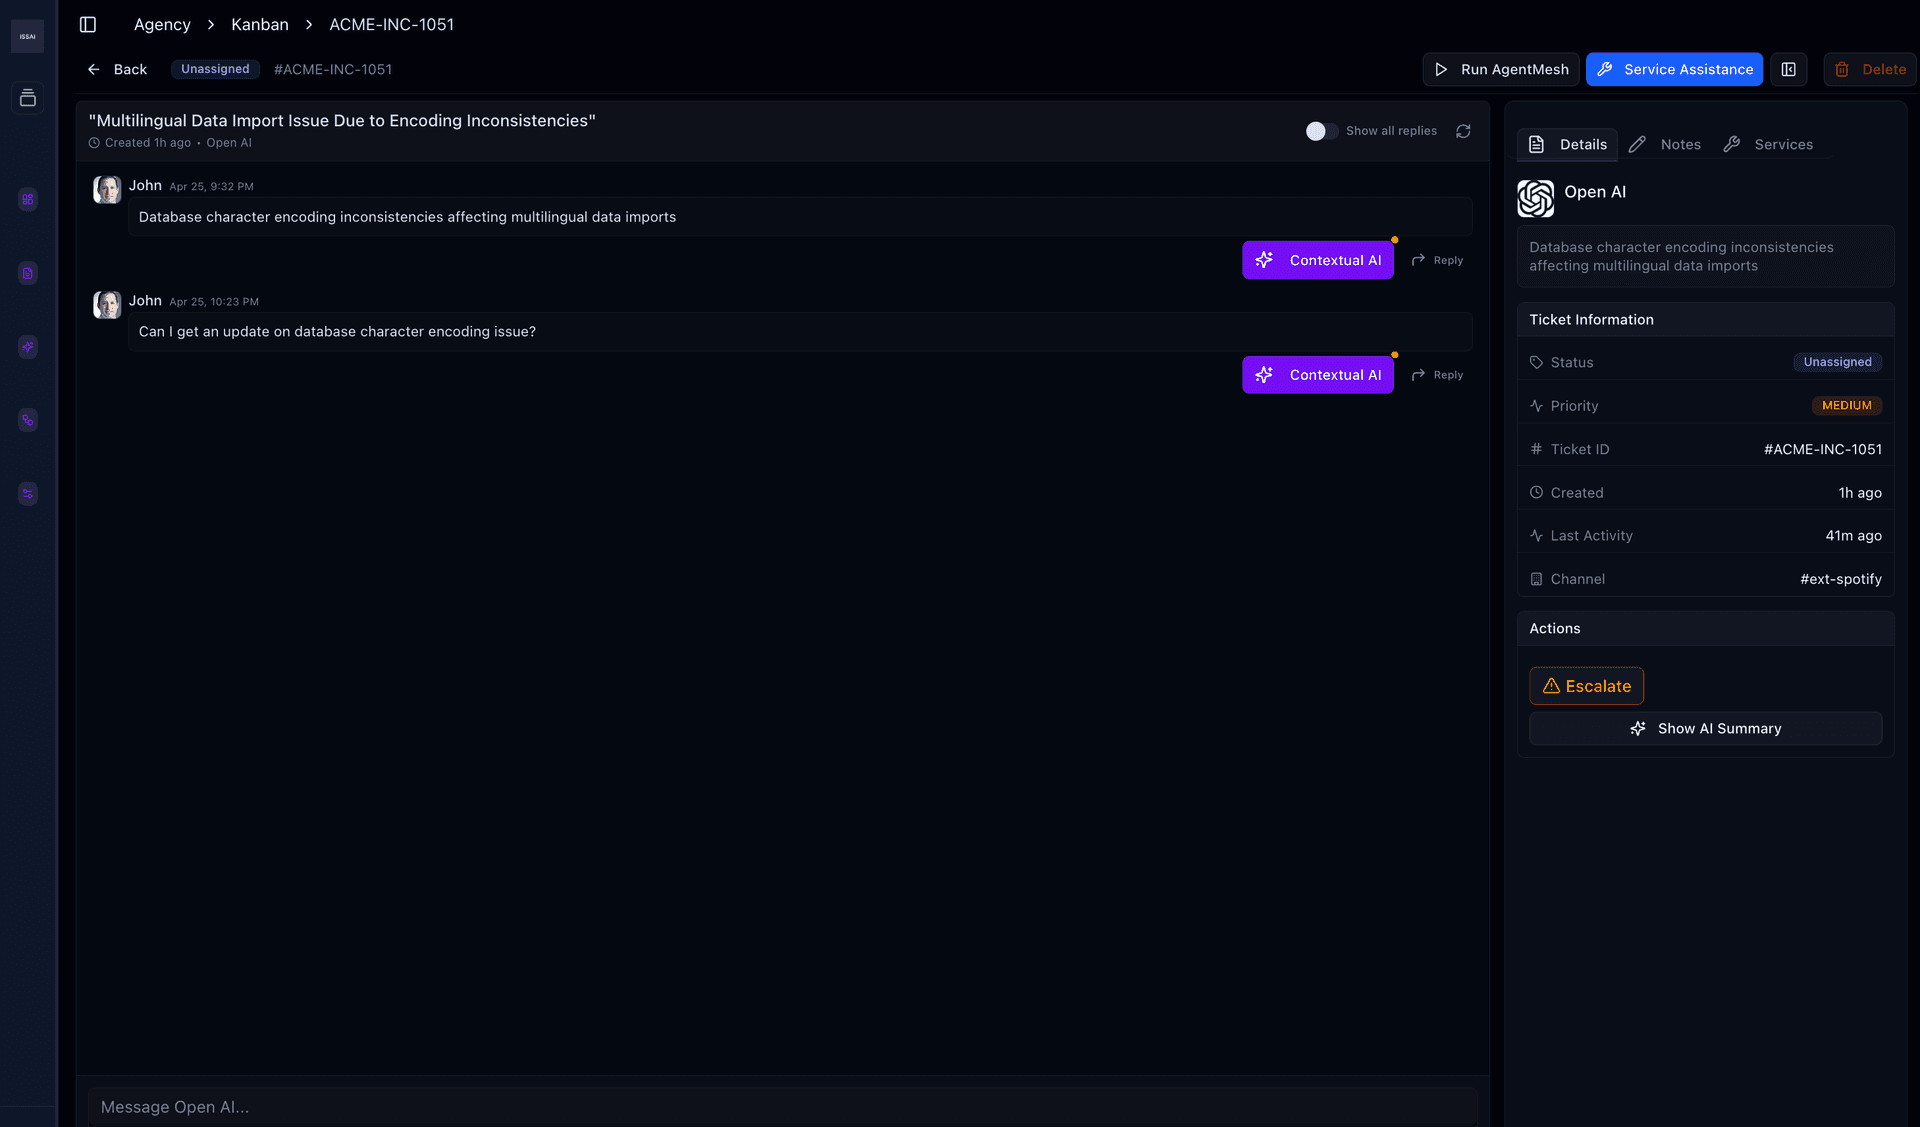The height and width of the screenshot is (1127, 1920).
Task: Click the refresh replies icon
Action: click(x=1463, y=131)
